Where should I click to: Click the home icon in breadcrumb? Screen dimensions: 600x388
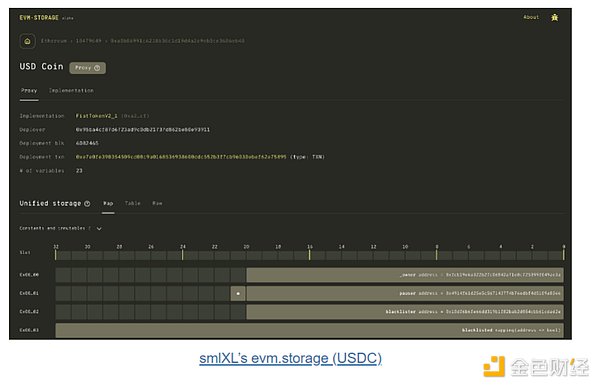click(x=28, y=41)
